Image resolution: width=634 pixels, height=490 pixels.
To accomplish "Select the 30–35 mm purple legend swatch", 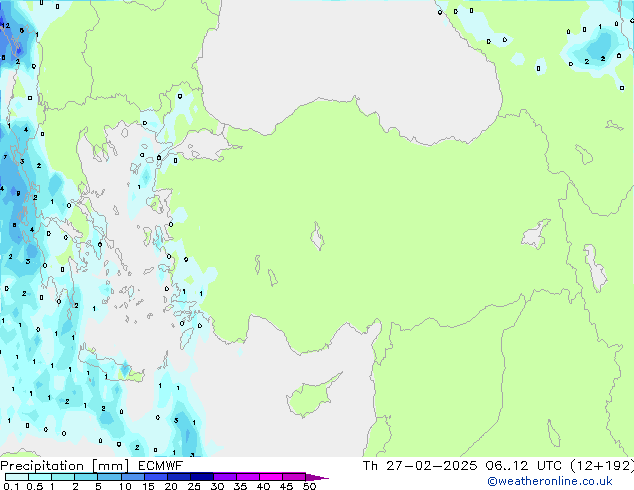I will [225, 477].
